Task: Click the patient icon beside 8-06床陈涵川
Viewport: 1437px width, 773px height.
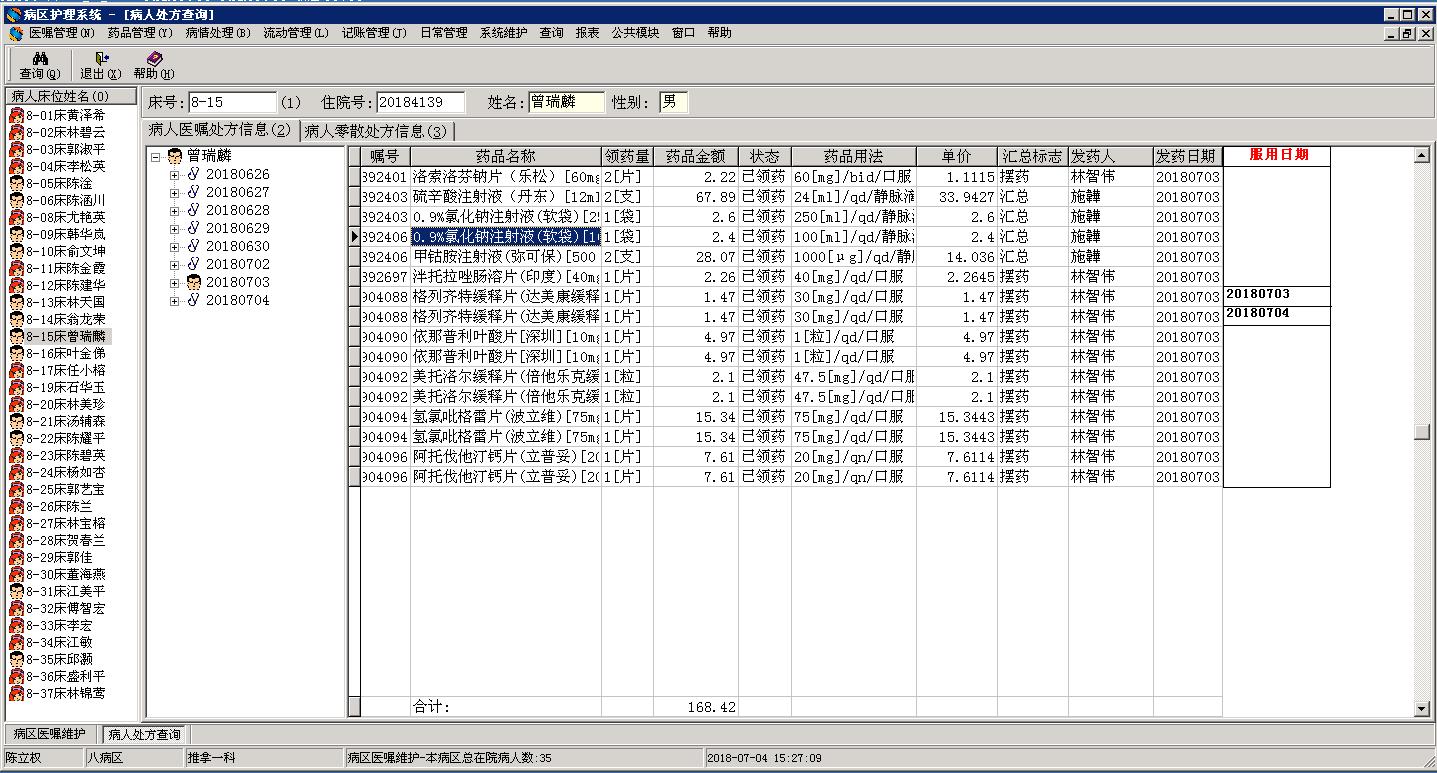Action: pos(17,200)
